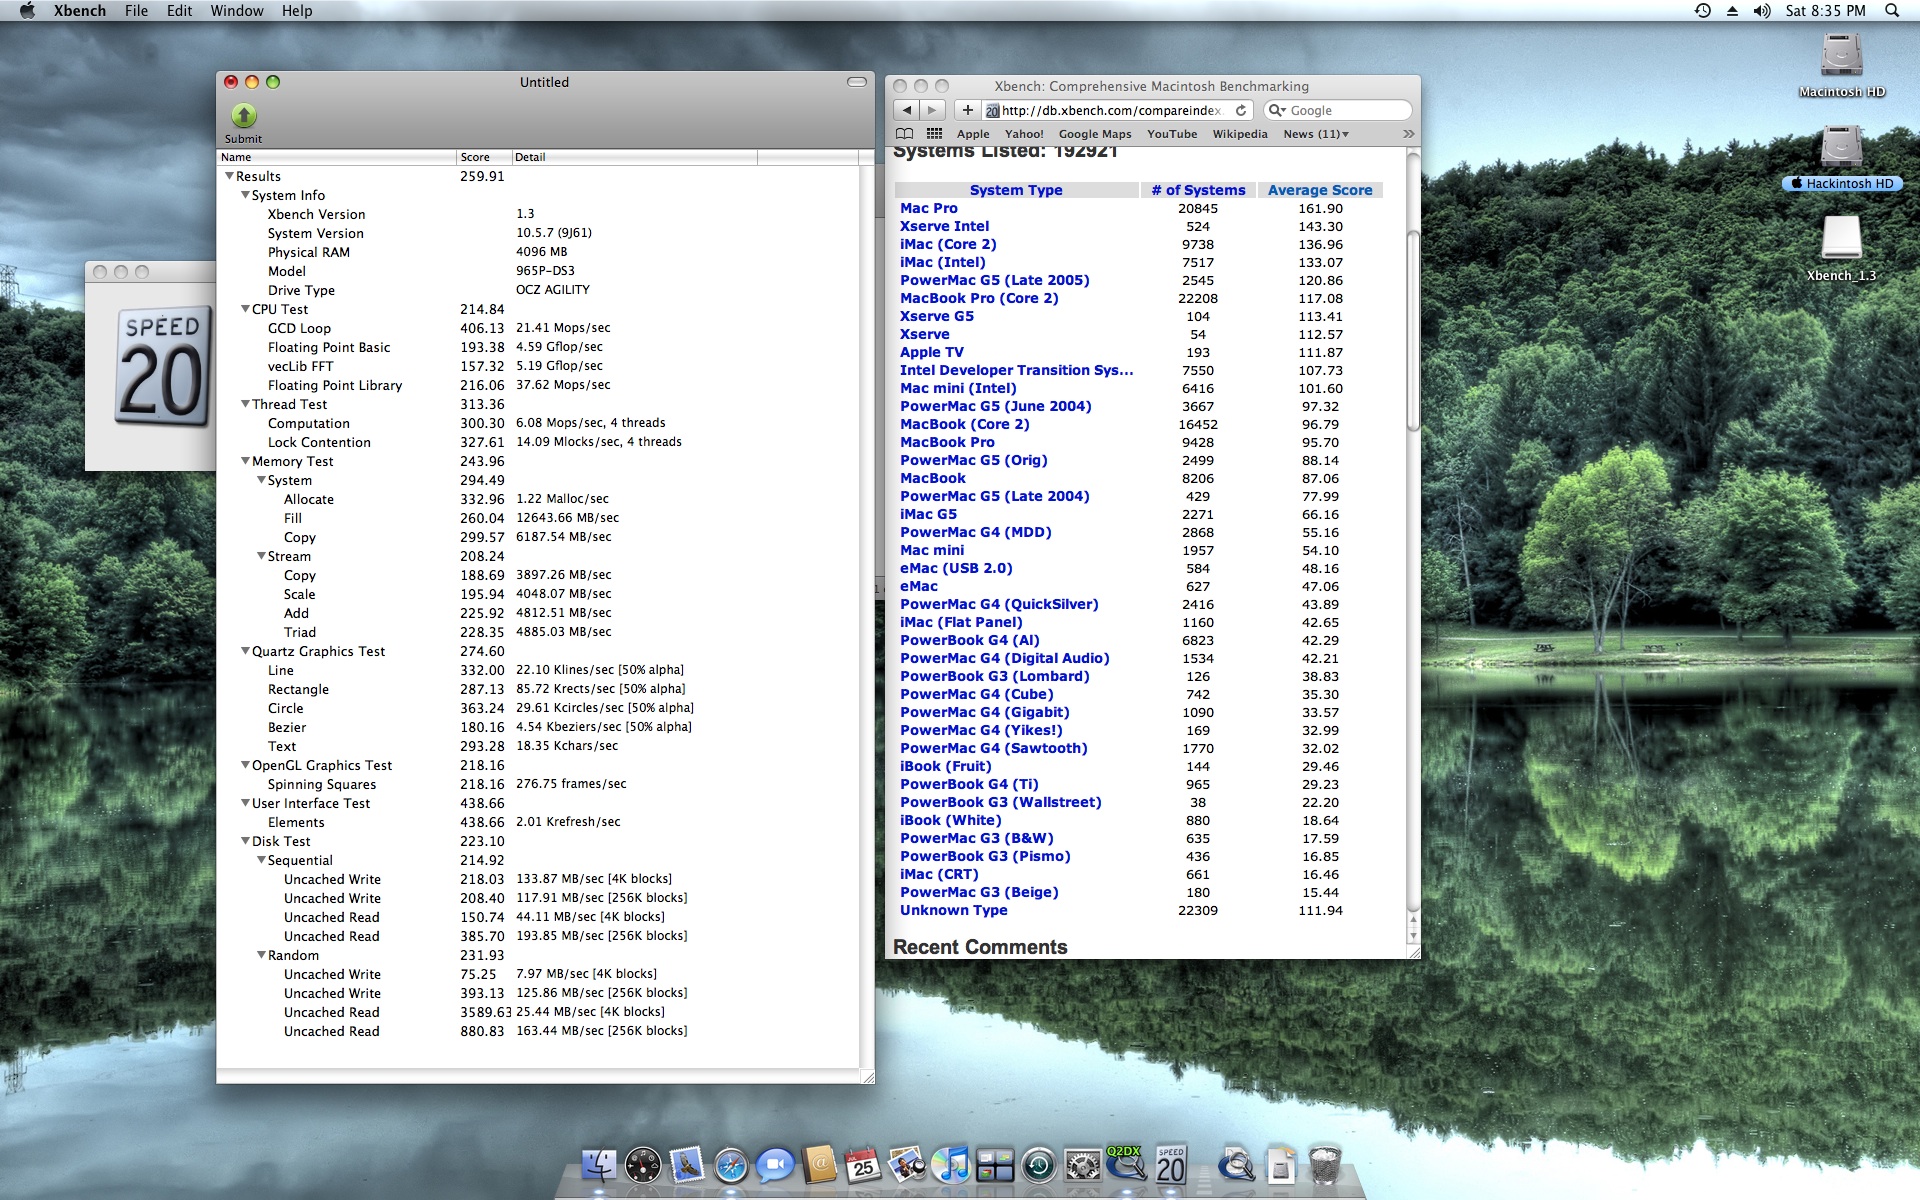Image resolution: width=1920 pixels, height=1200 pixels.
Task: Collapse the CPU Test results section
Action: [x=246, y=309]
